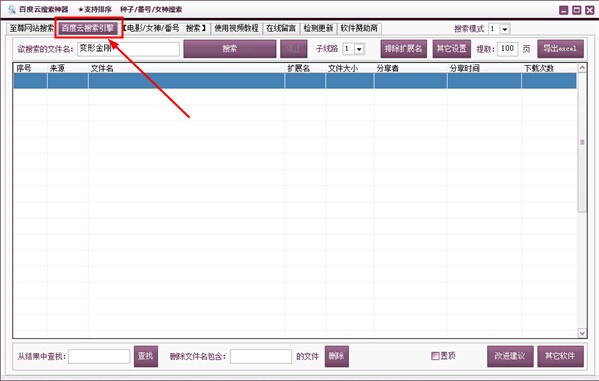
Task: Click scroll down arrow of results list
Action: tap(582, 333)
